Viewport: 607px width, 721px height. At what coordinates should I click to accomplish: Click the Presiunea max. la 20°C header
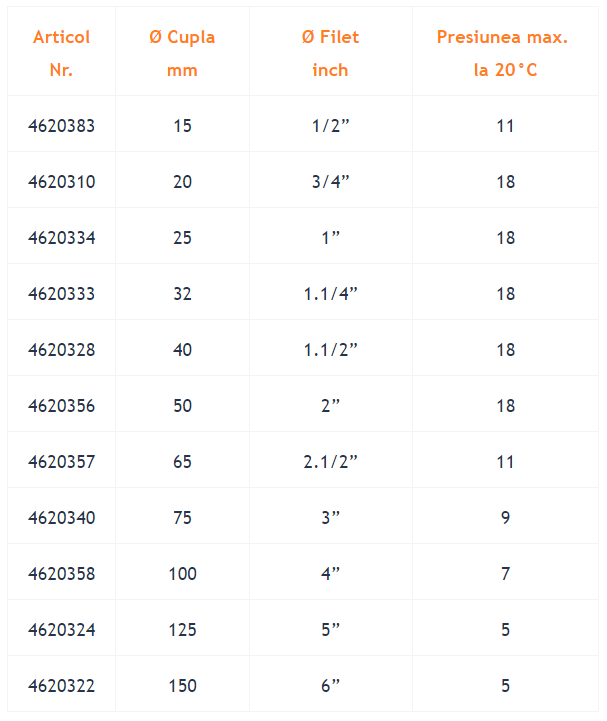(504, 53)
